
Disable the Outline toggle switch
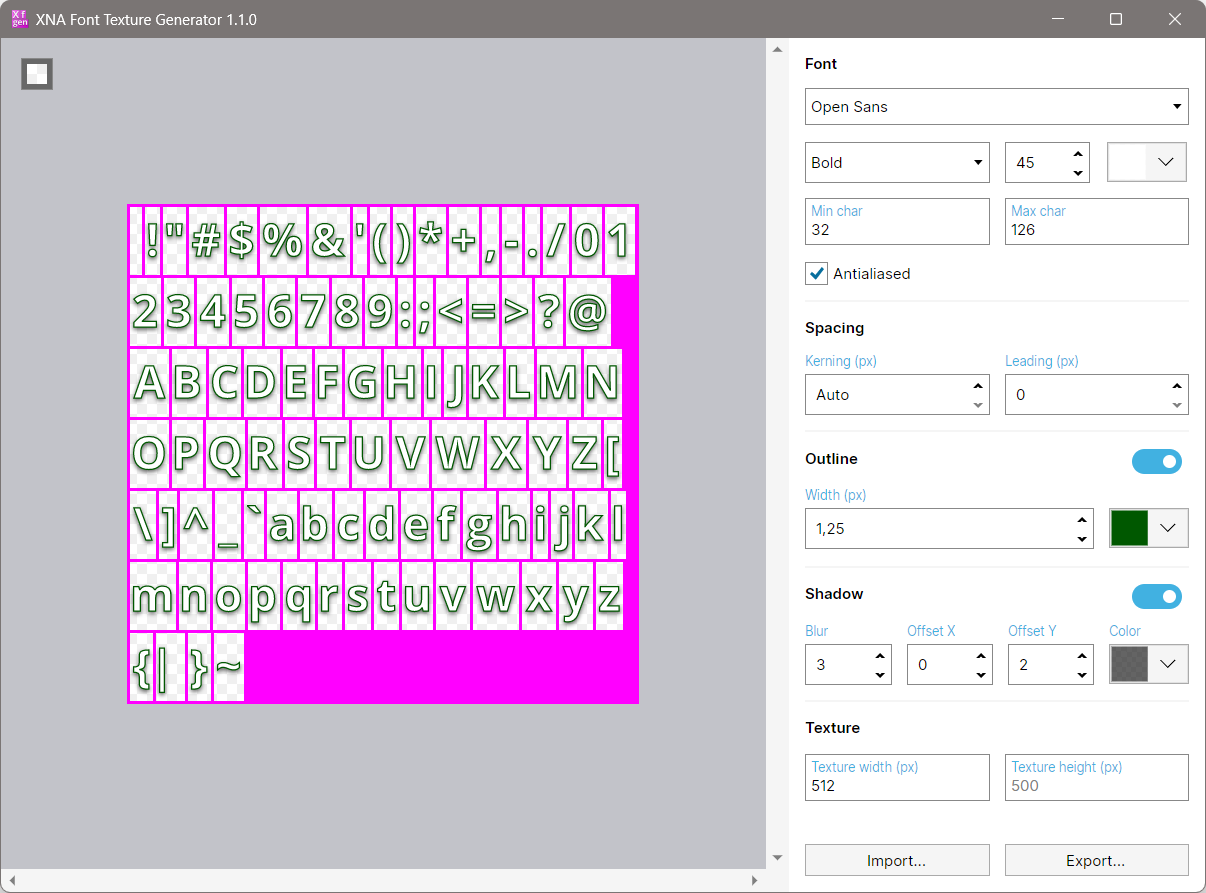(x=1157, y=461)
